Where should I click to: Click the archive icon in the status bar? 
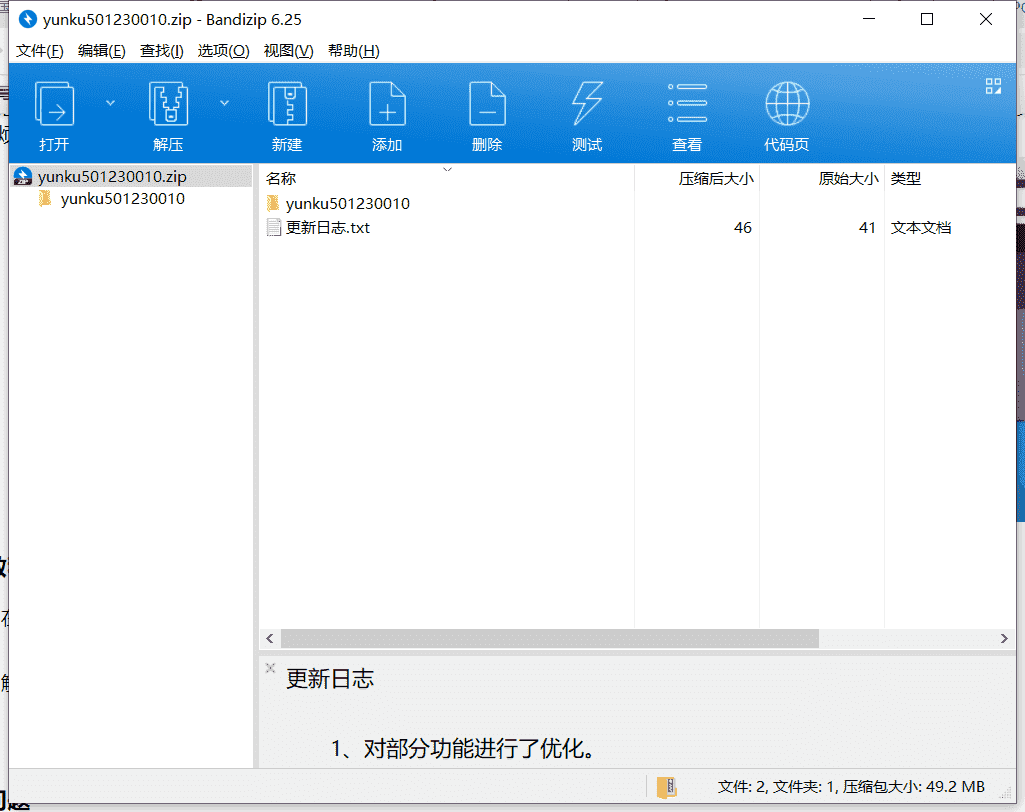click(666, 787)
